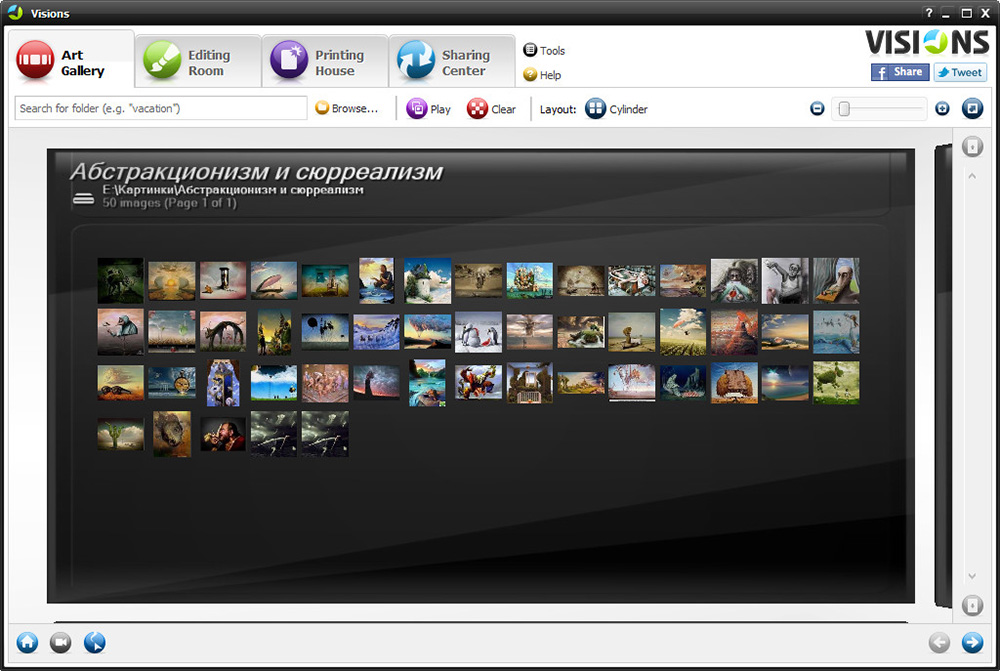Toggle the full screen view icon
The image size is (1000, 671).
[972, 108]
